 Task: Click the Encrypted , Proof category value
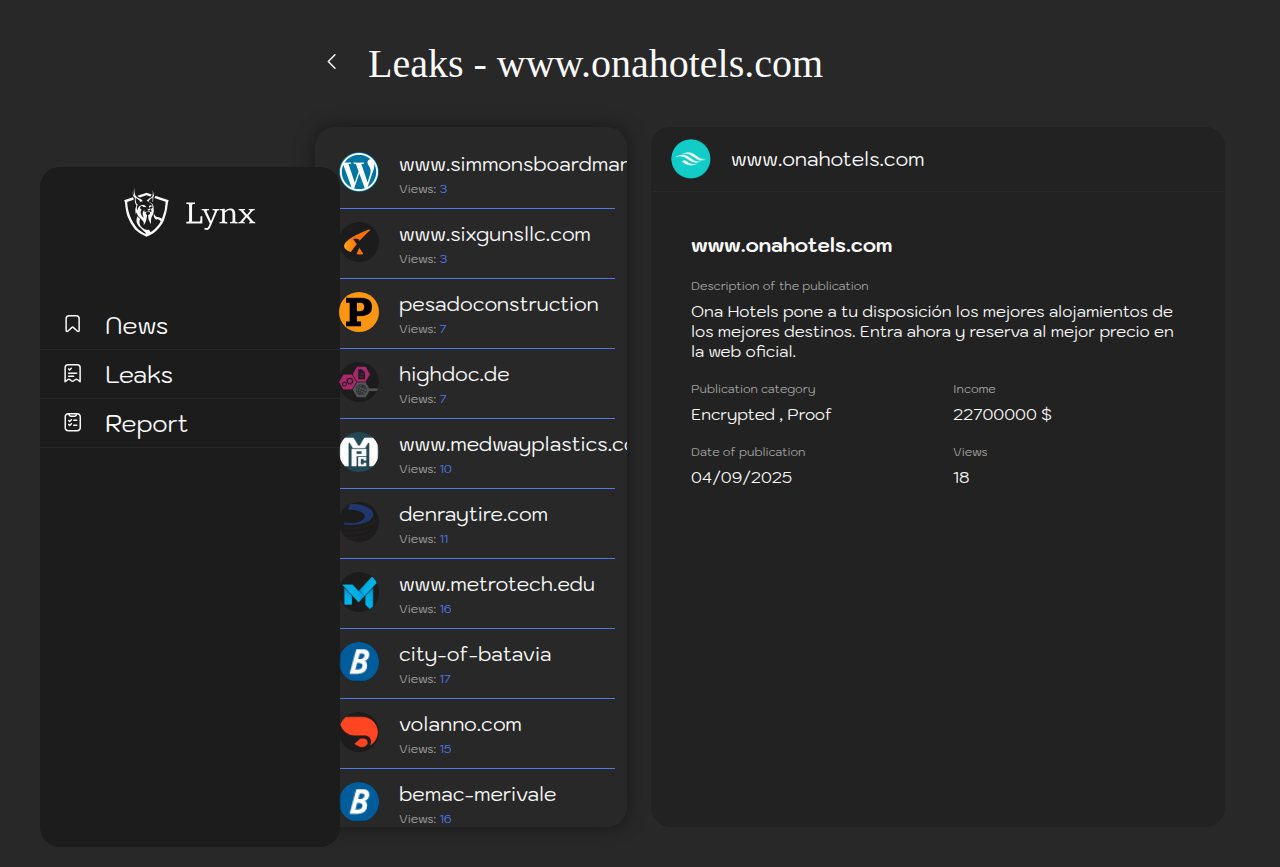tap(761, 414)
